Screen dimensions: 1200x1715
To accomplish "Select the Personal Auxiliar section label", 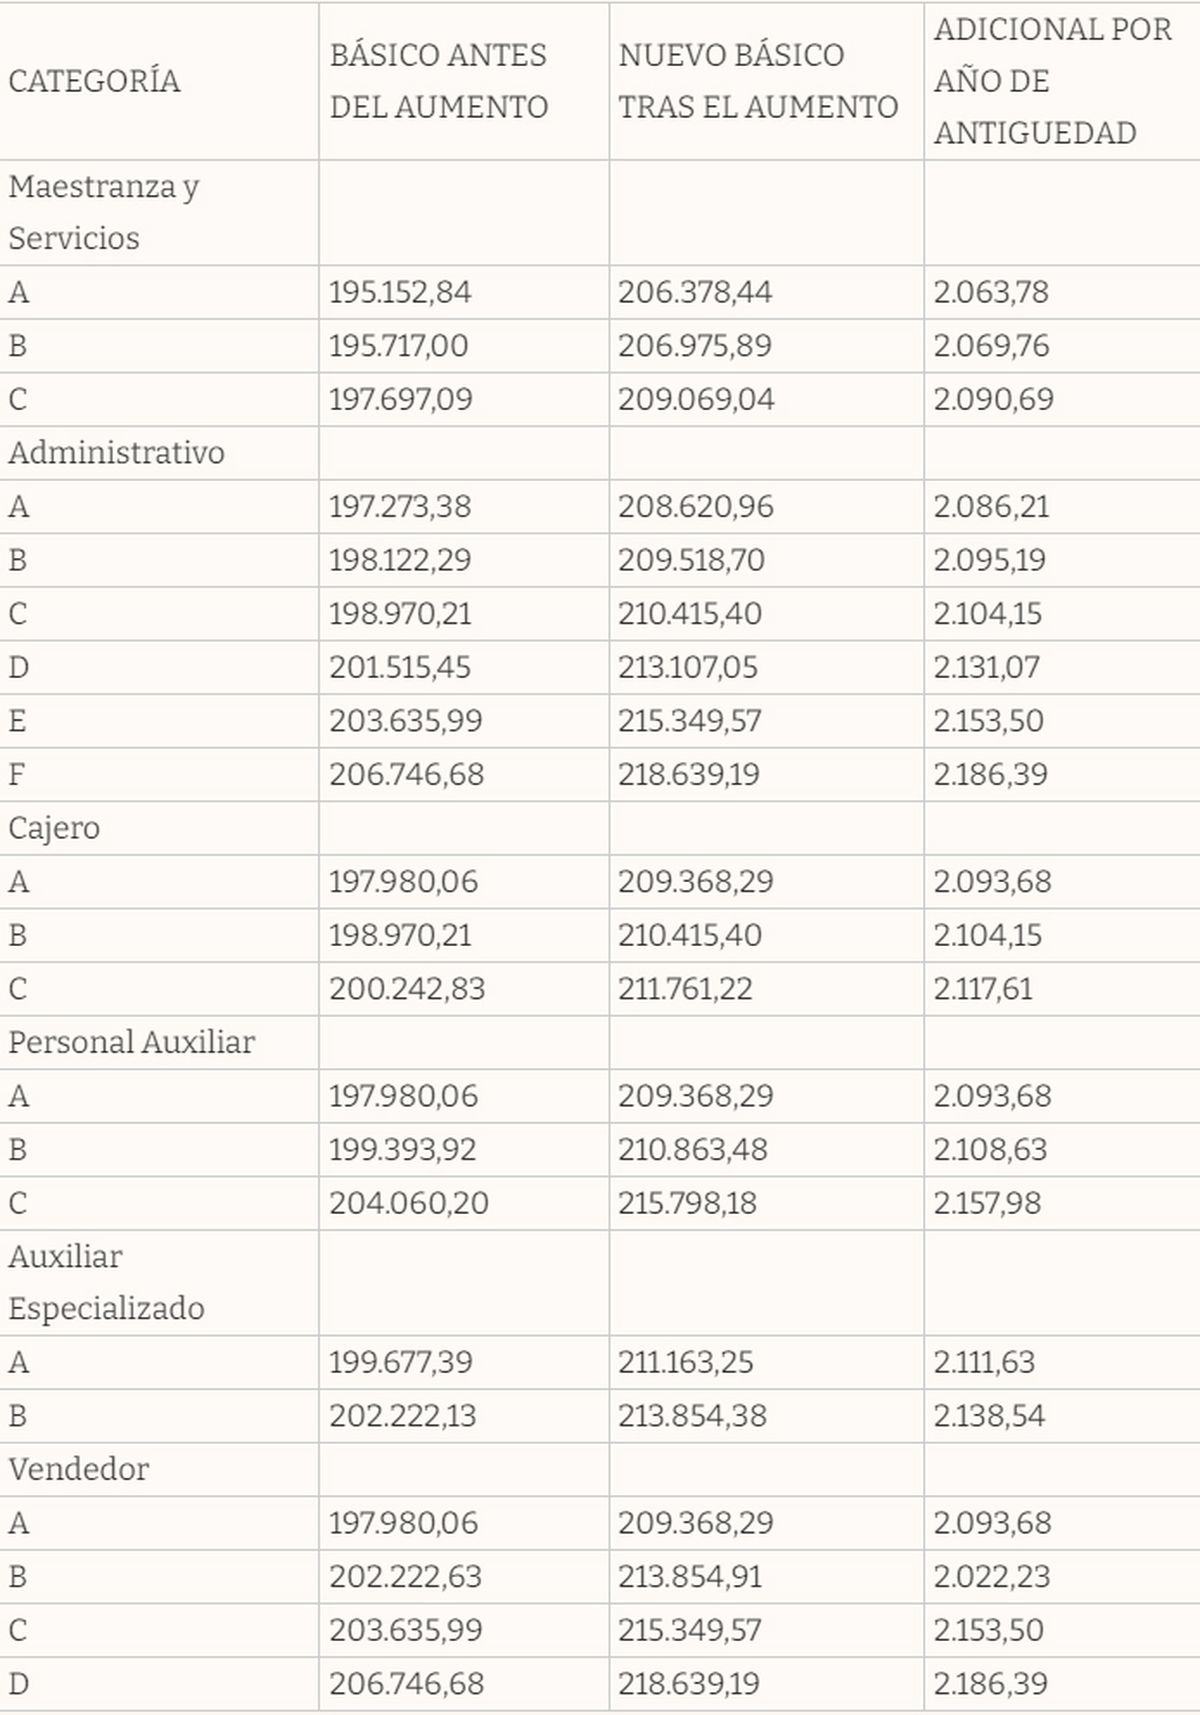I will click(x=131, y=1042).
